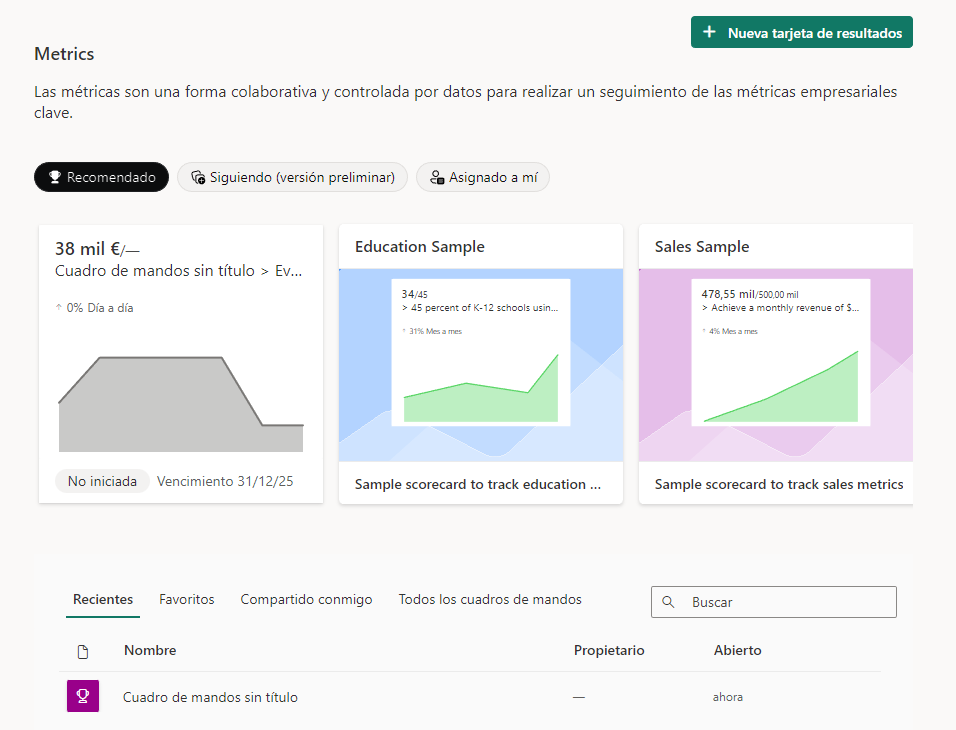Image resolution: width=956 pixels, height=730 pixels.
Task: Click the Siguiendo filter icon
Action: pyautogui.click(x=198, y=178)
